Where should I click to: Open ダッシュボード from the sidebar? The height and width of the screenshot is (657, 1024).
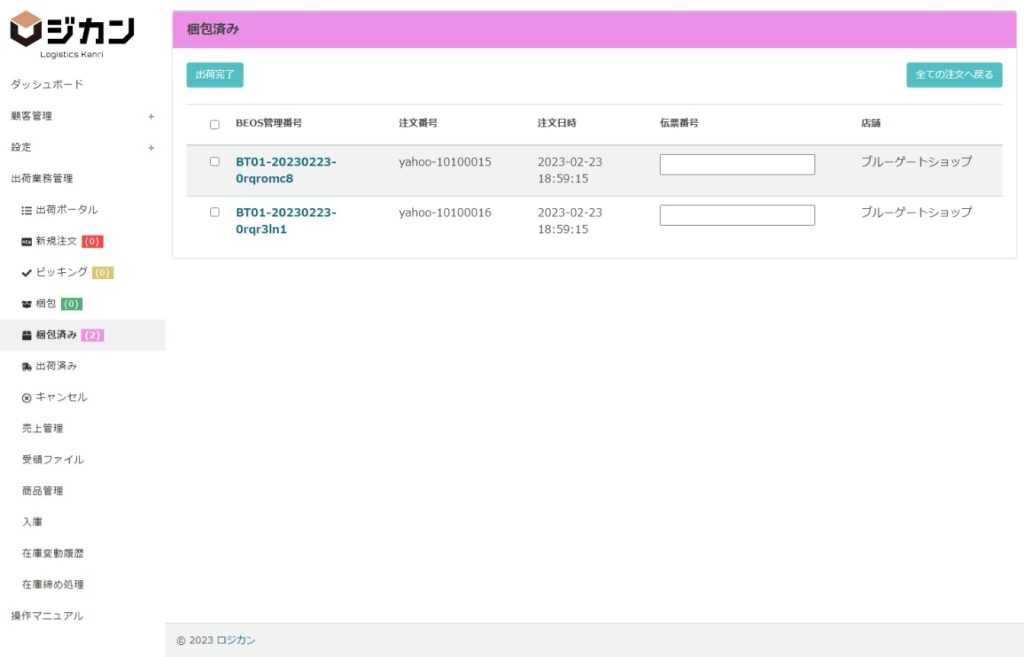coord(47,84)
